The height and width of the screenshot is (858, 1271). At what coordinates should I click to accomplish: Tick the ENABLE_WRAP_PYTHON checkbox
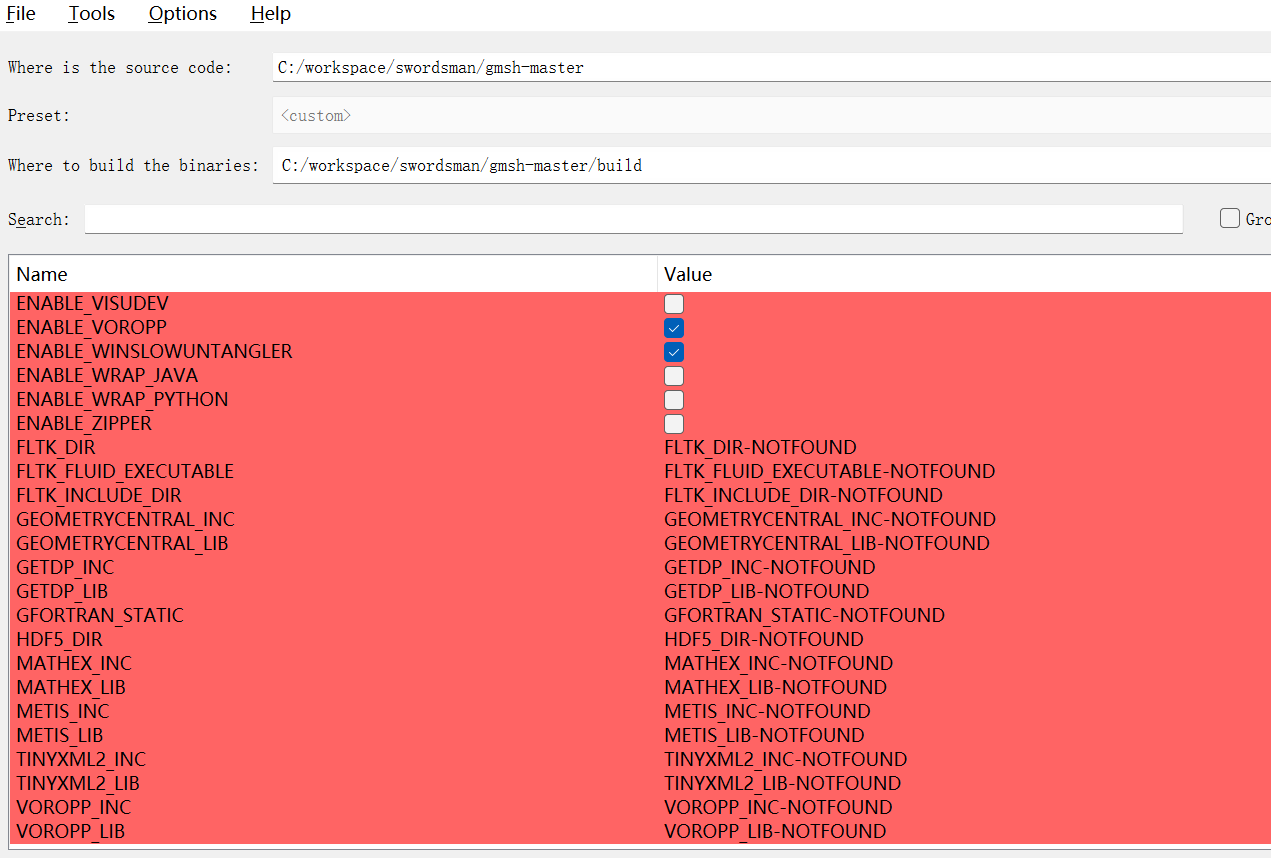pos(674,400)
